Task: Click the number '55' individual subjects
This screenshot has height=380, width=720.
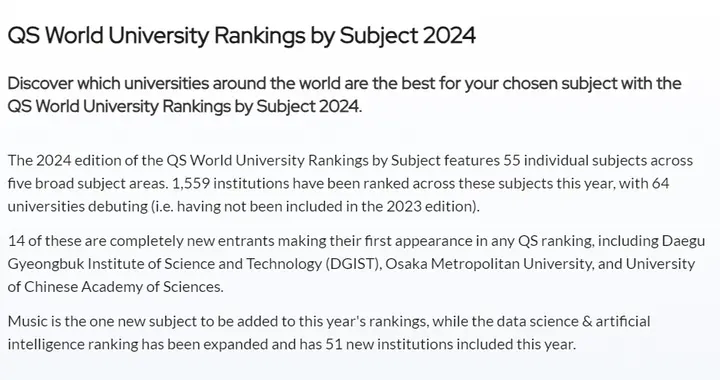Action: 512,161
